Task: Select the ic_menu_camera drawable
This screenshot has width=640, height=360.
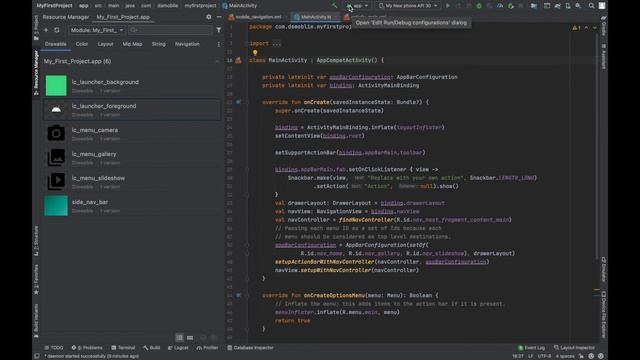Action: 131,134
